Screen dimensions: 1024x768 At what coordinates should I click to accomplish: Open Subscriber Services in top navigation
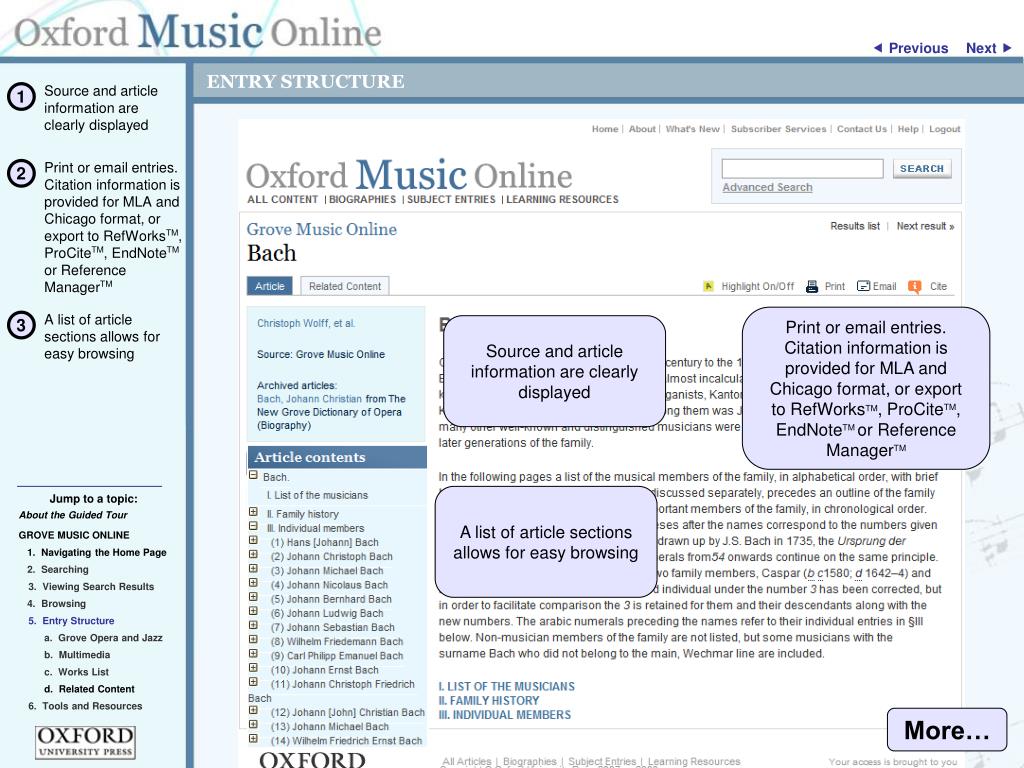(778, 129)
